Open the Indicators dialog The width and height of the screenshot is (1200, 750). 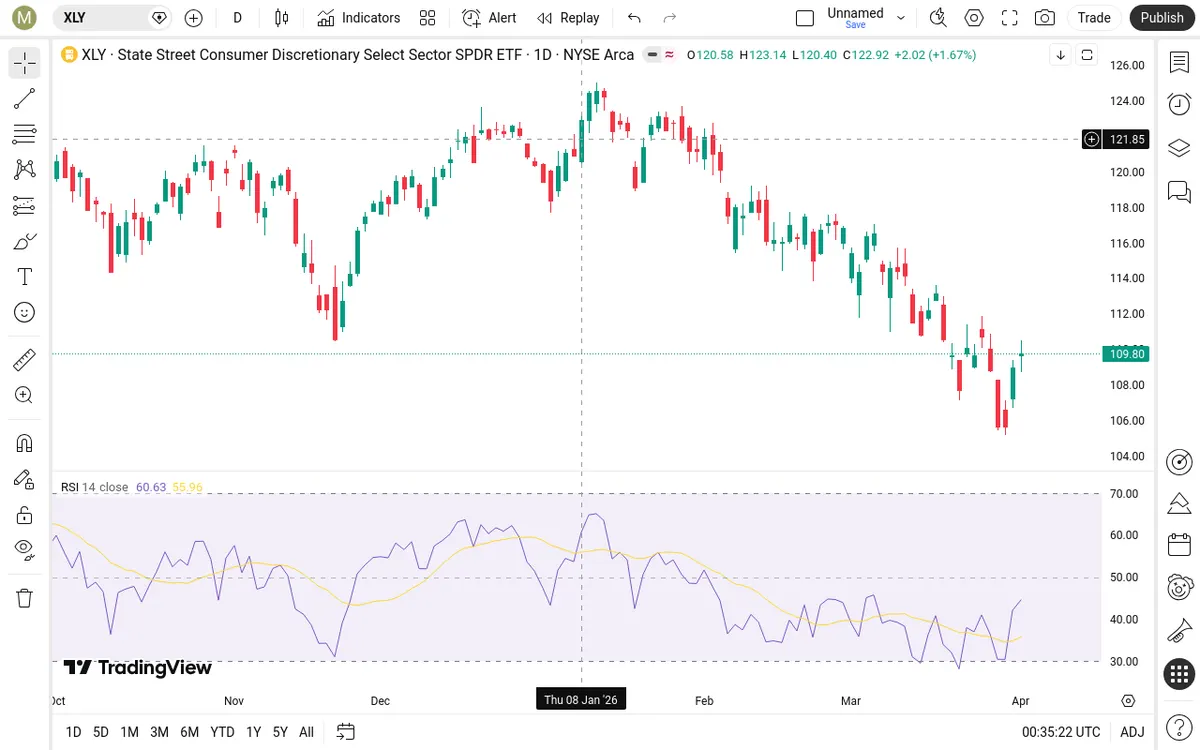(359, 18)
